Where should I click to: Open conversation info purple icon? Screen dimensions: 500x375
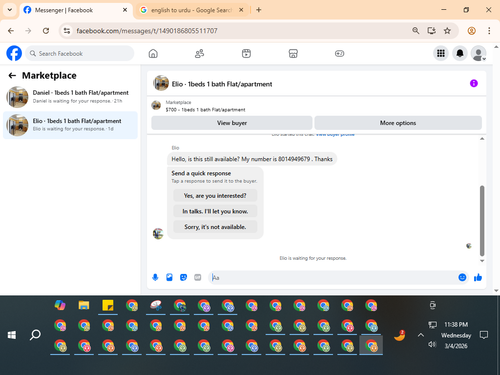click(x=474, y=83)
